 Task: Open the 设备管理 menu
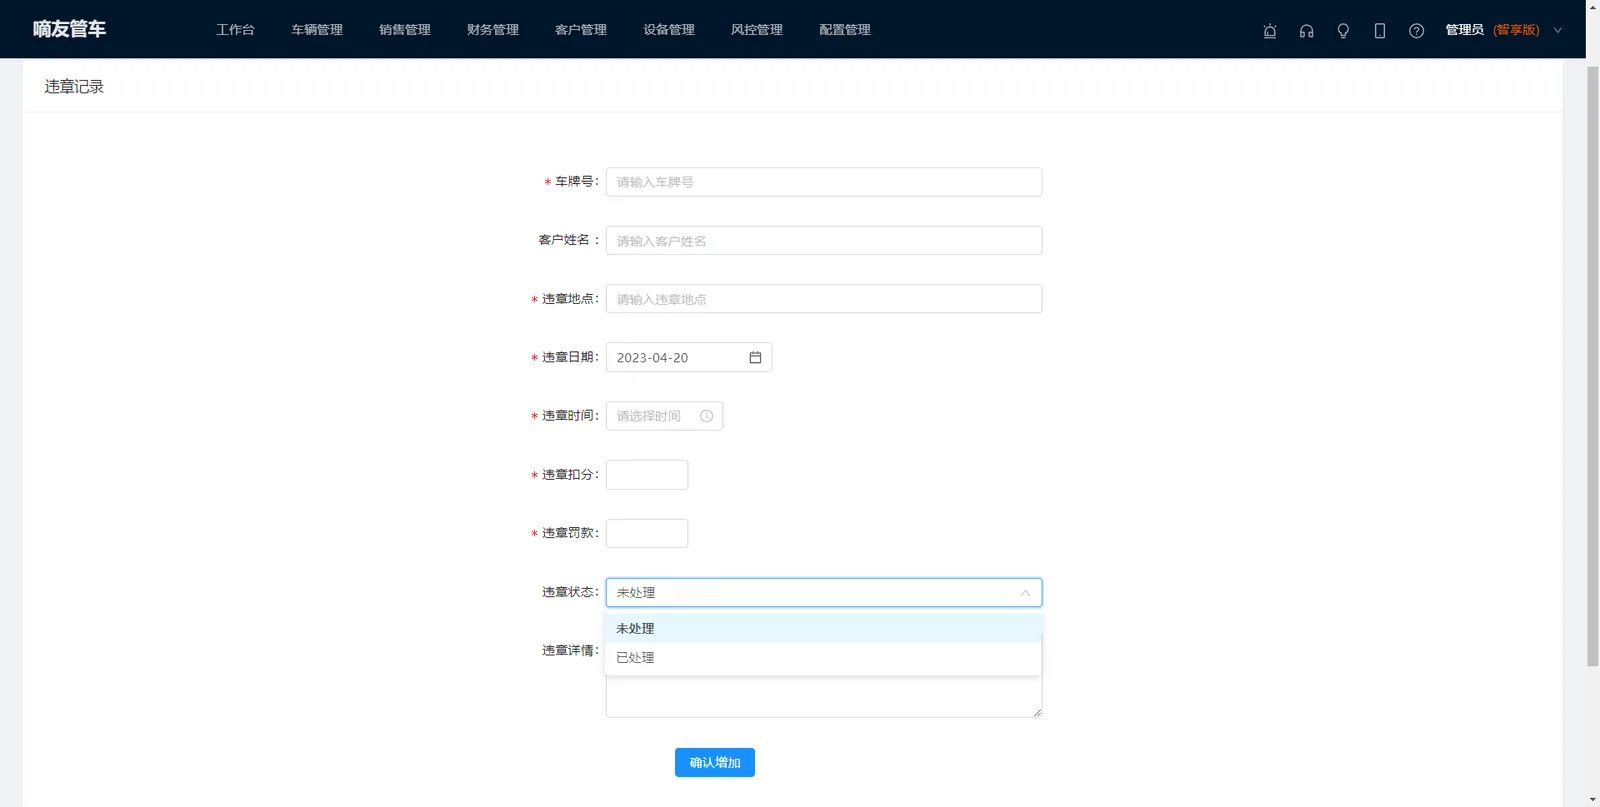point(669,30)
